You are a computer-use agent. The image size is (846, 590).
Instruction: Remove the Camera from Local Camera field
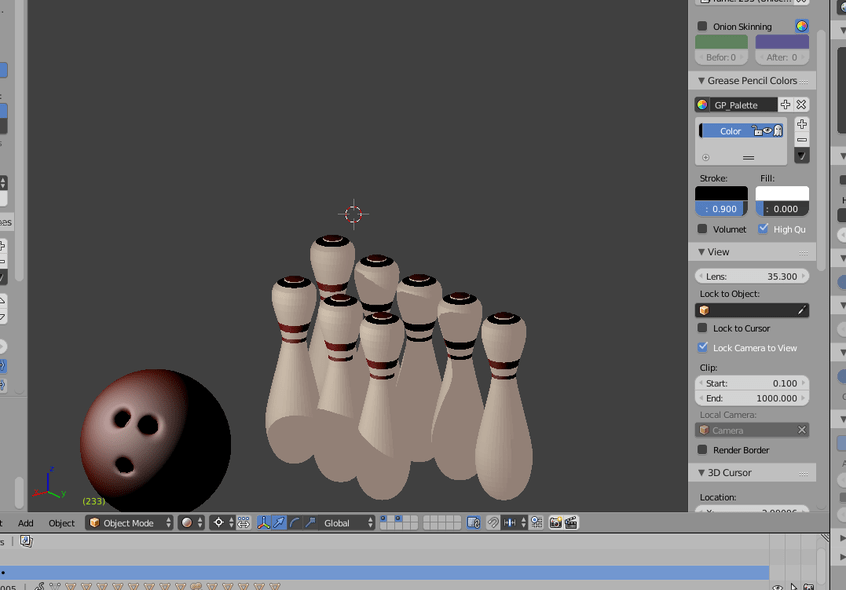point(803,429)
